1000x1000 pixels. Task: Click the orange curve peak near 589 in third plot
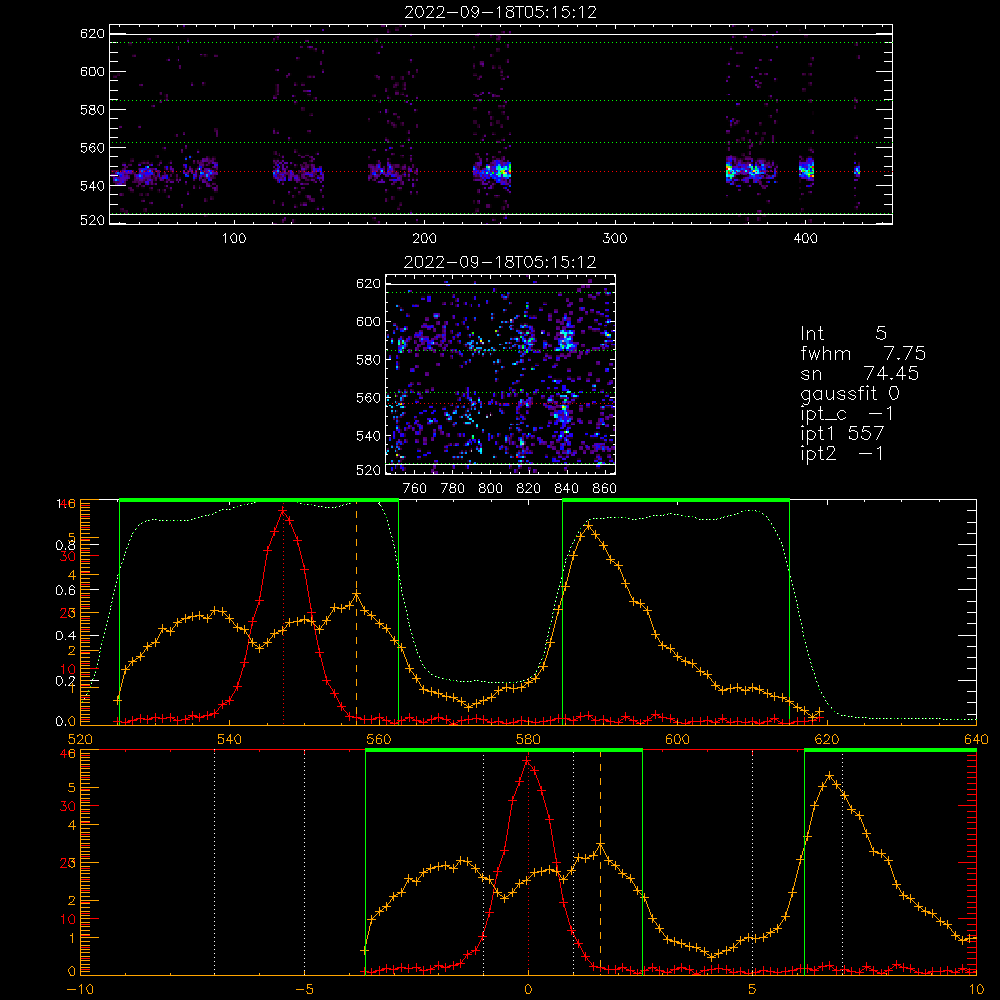coord(588,526)
